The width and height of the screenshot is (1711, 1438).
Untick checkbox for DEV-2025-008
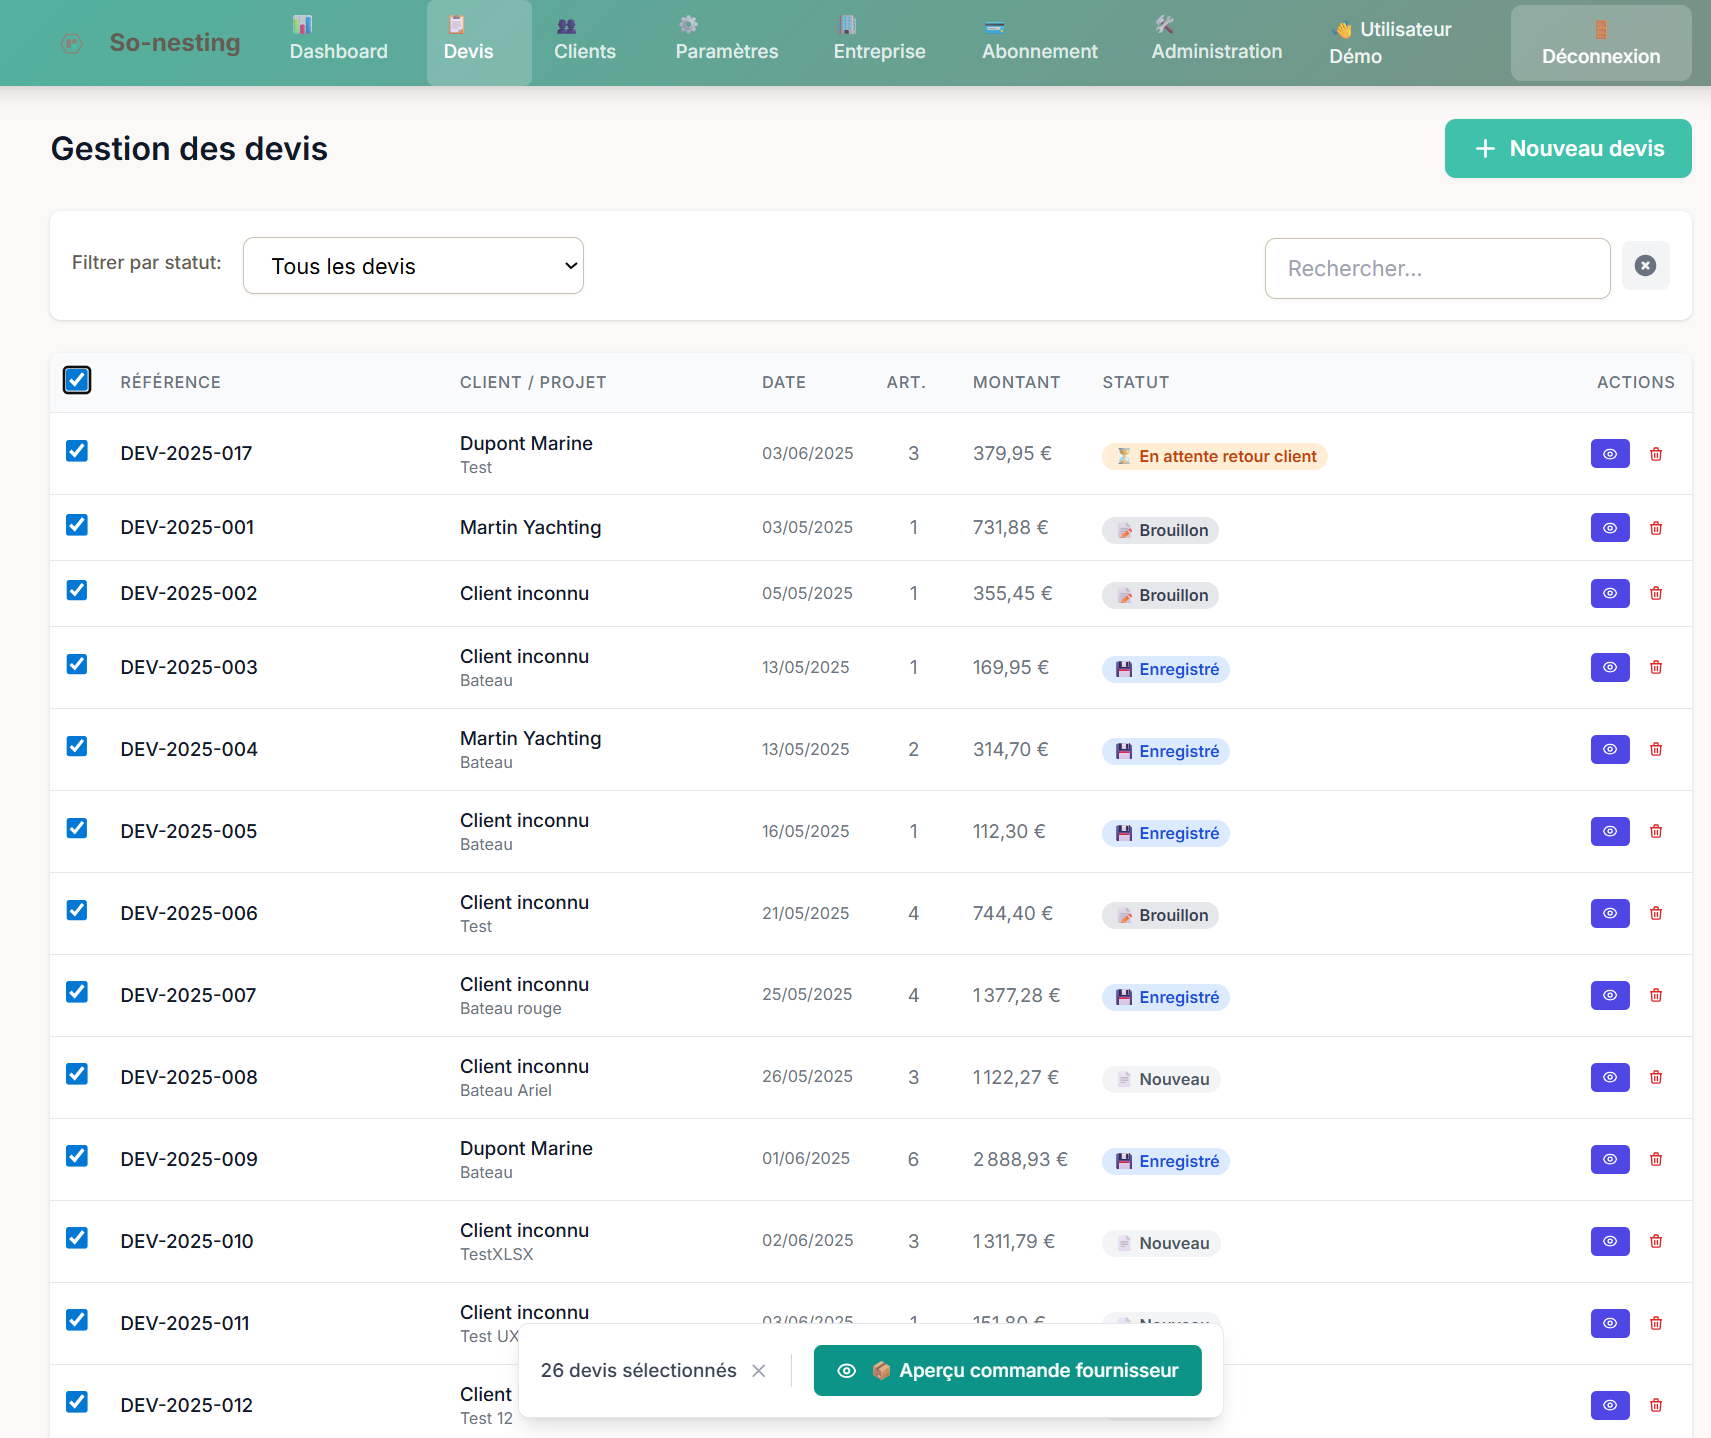[77, 1075]
